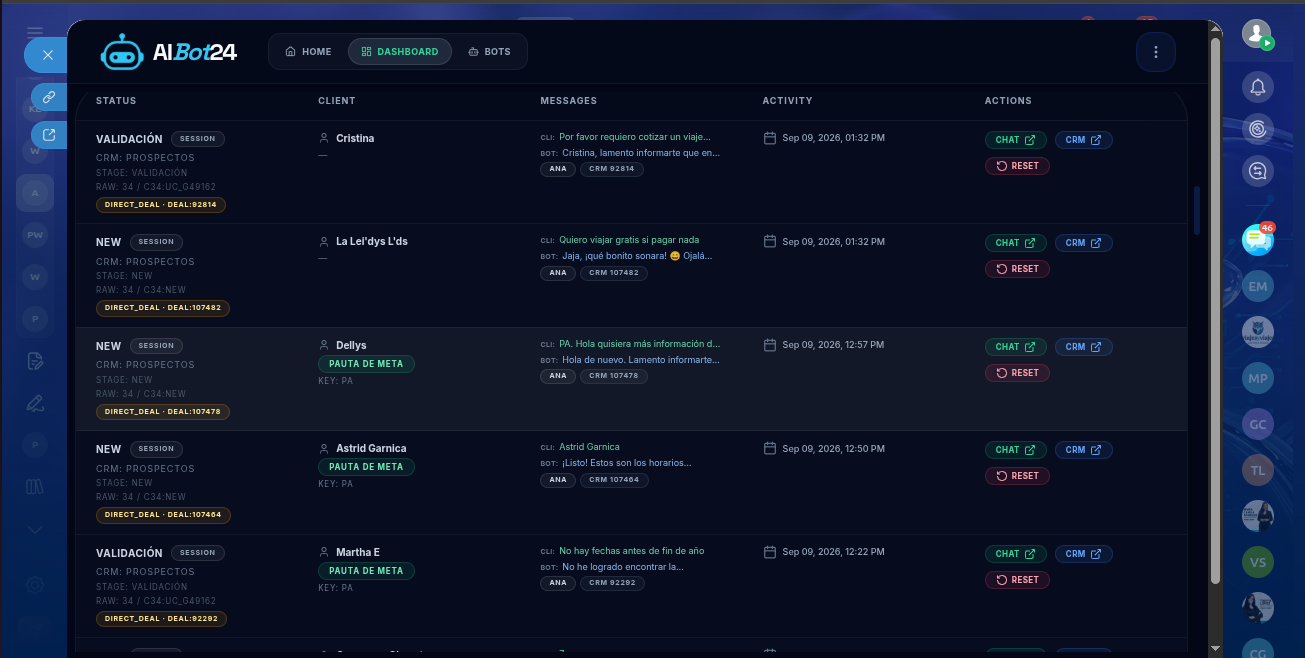Screen dimensions: 1305x658
Task: Click the DIRECT_DEAL 107482 badge
Action: (163, 308)
